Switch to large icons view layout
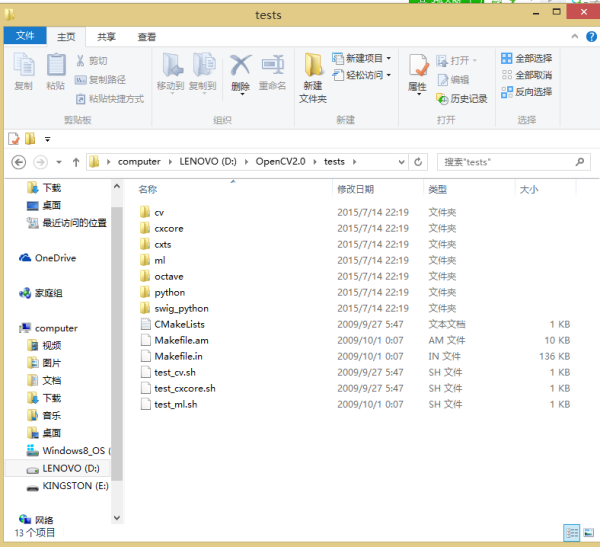 click(589, 532)
